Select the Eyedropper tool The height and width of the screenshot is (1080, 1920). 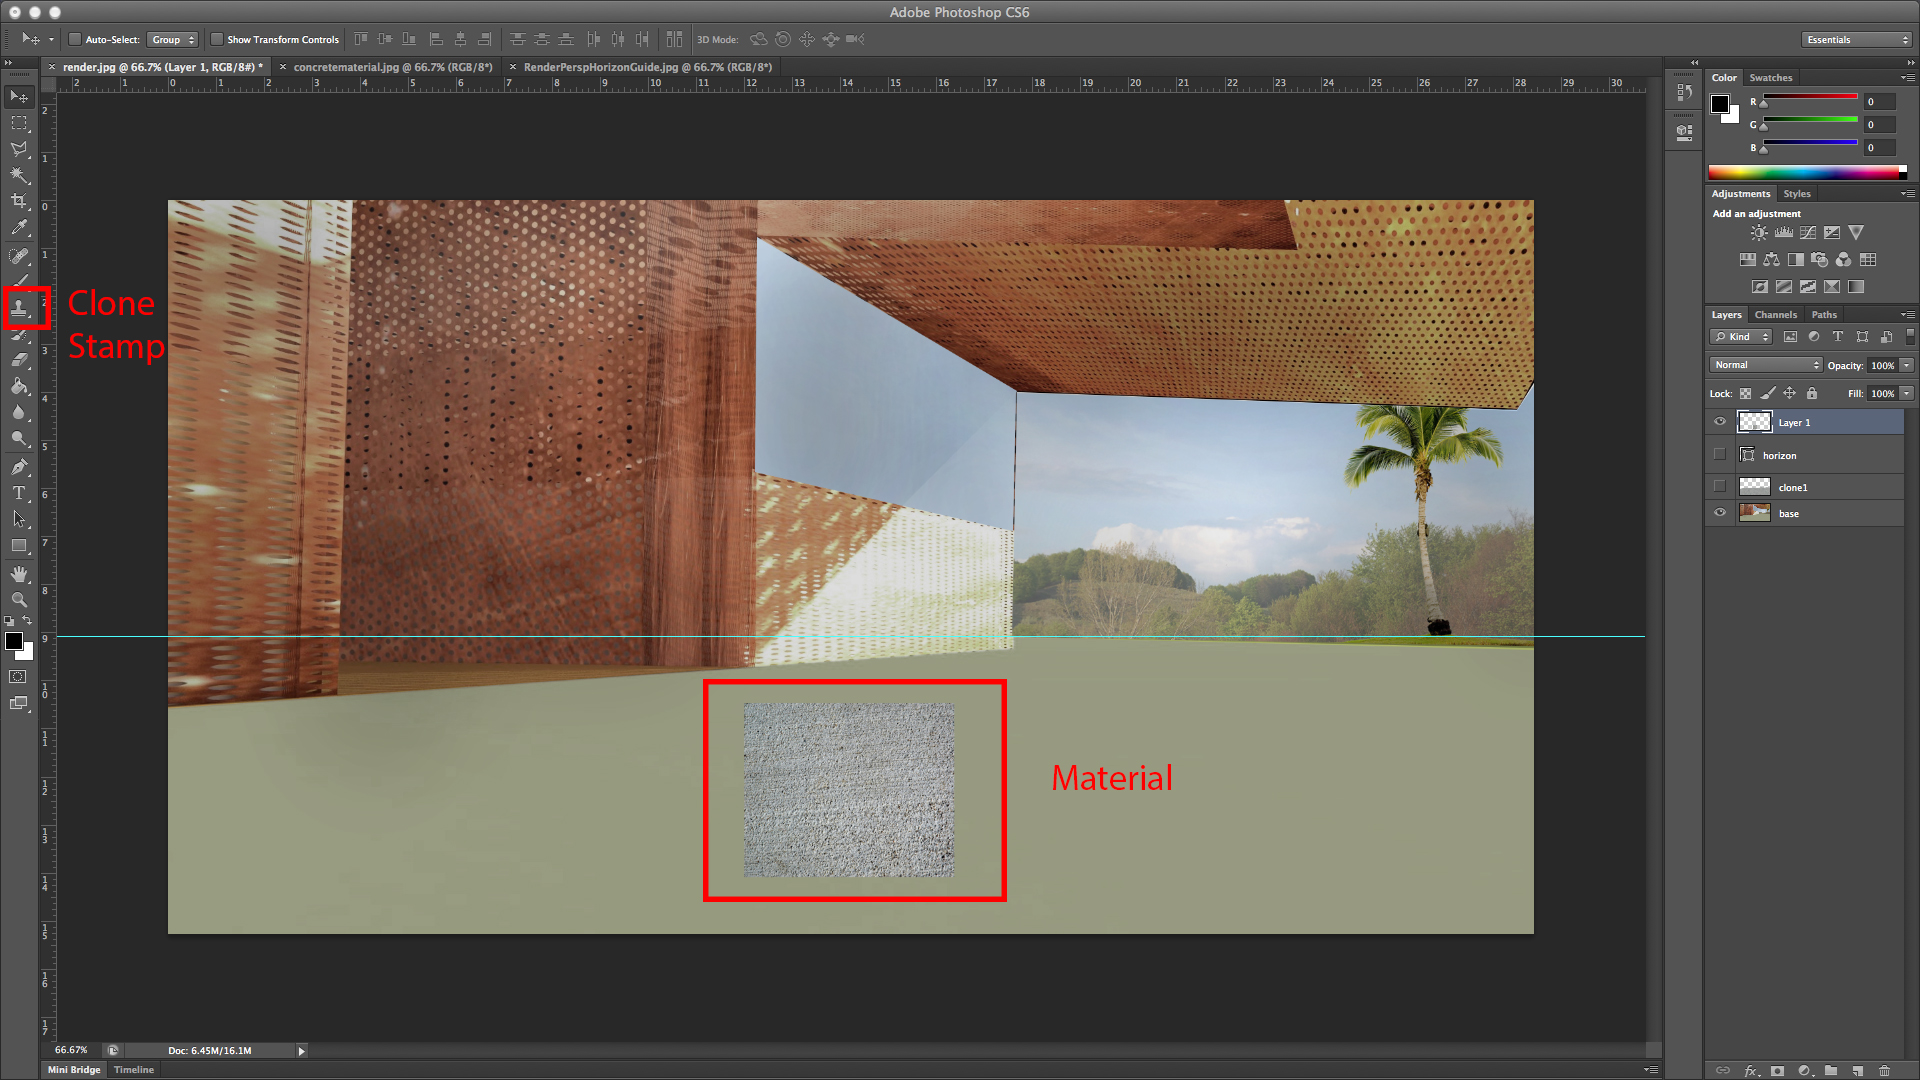coord(19,228)
